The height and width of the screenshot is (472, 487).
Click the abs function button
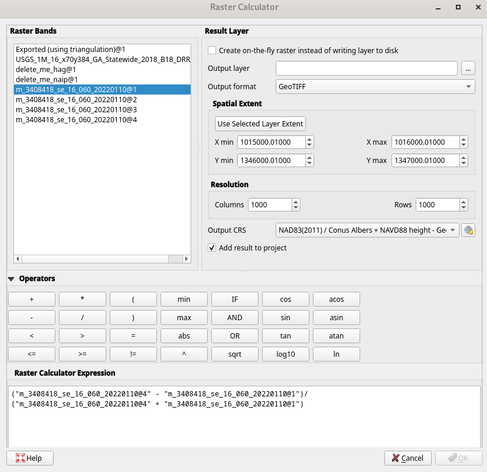coord(184,336)
